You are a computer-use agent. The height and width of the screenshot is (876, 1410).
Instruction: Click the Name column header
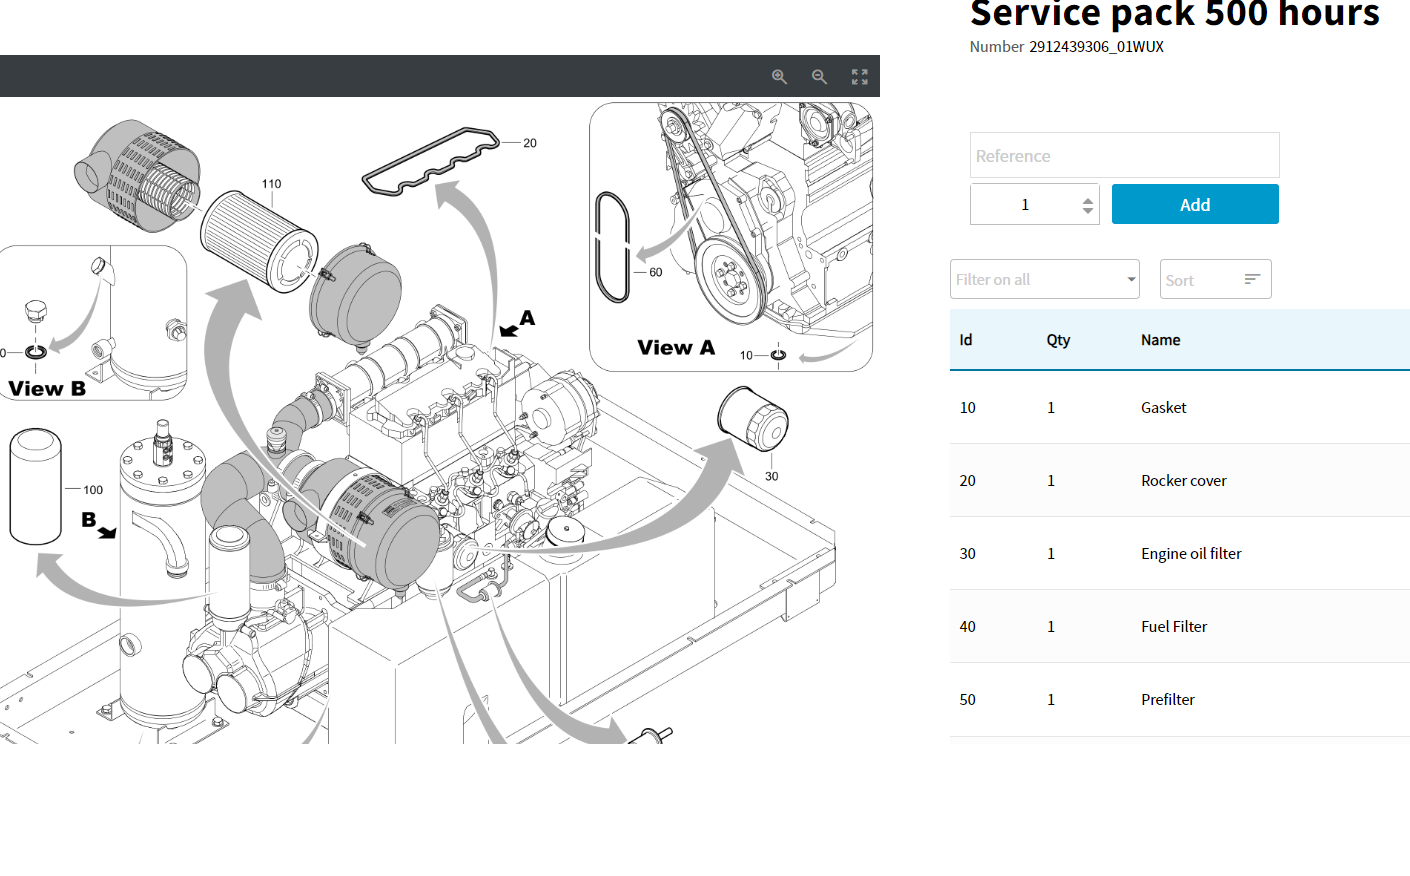pyautogui.click(x=1160, y=340)
